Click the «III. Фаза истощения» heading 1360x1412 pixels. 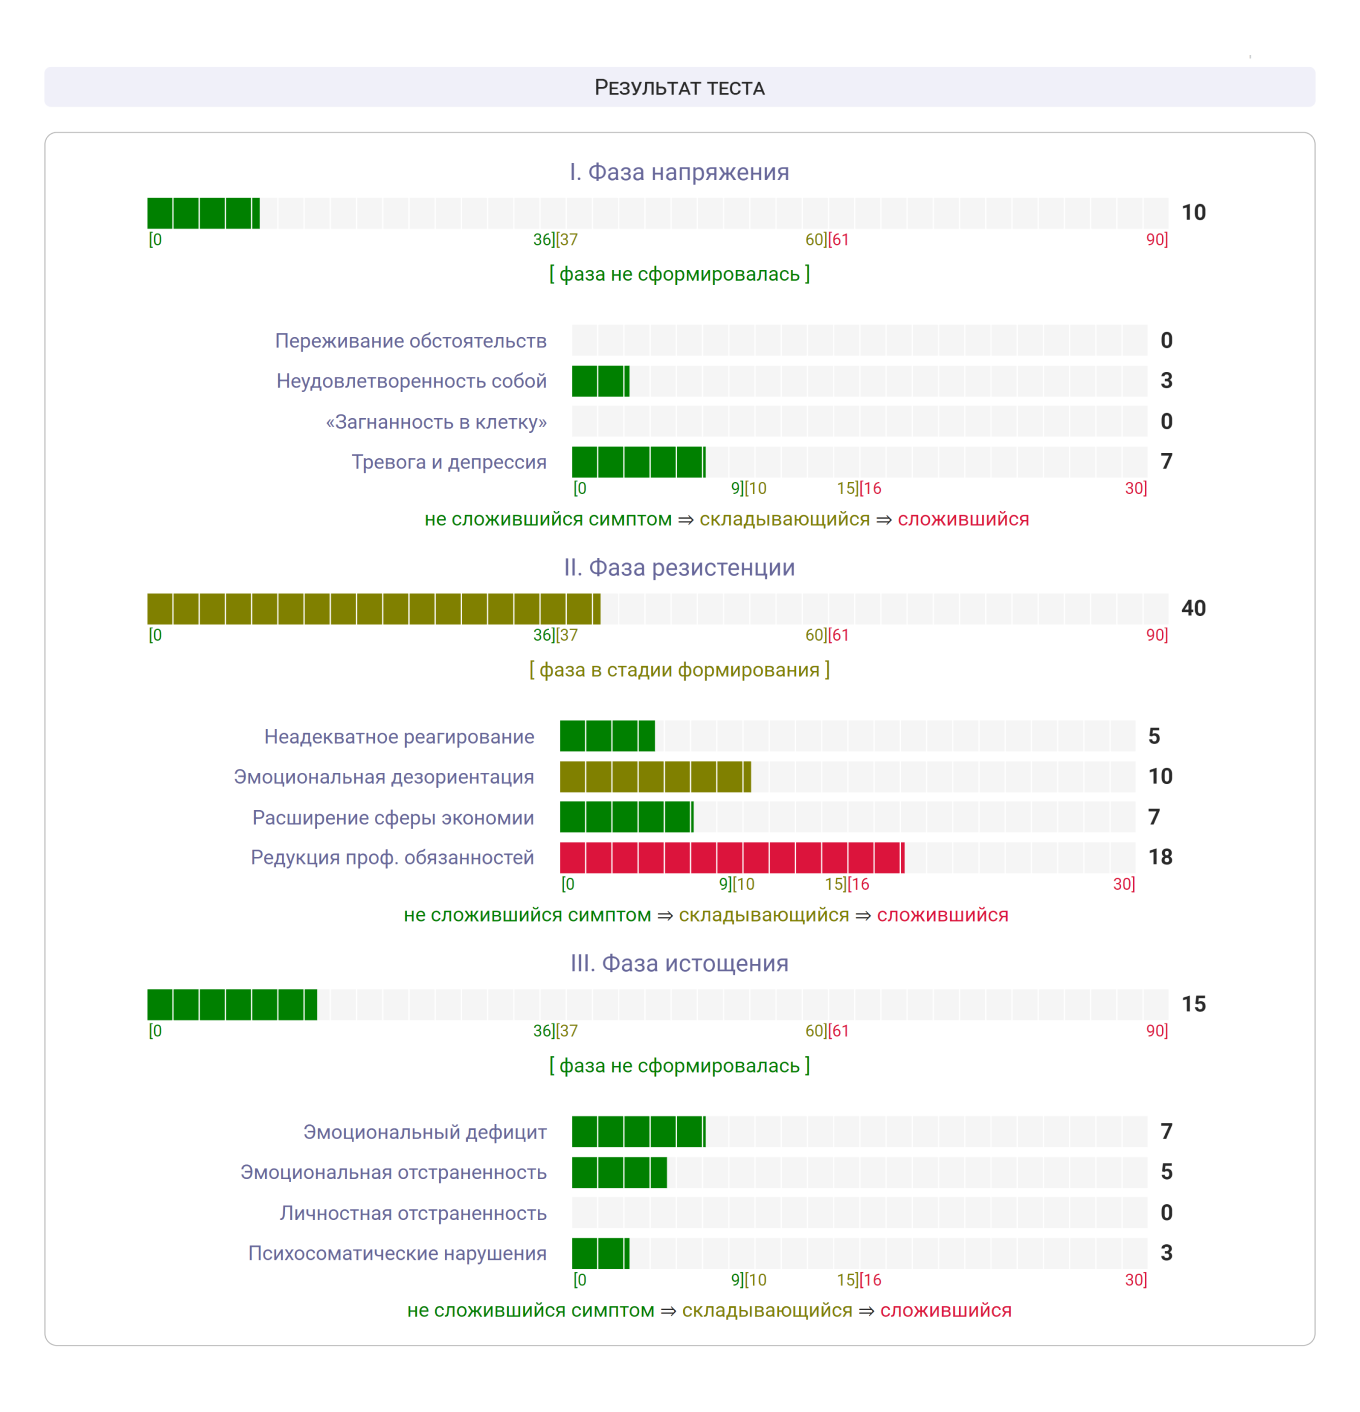(679, 964)
